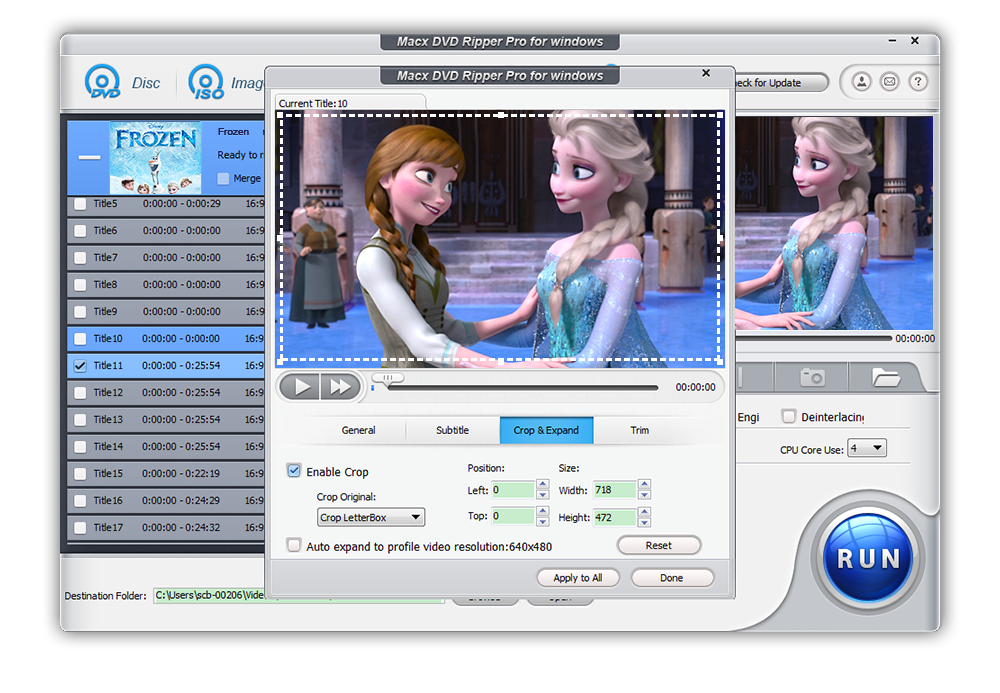Switch to the Trim tab
Screen dimensions: 1000x693
click(x=640, y=430)
